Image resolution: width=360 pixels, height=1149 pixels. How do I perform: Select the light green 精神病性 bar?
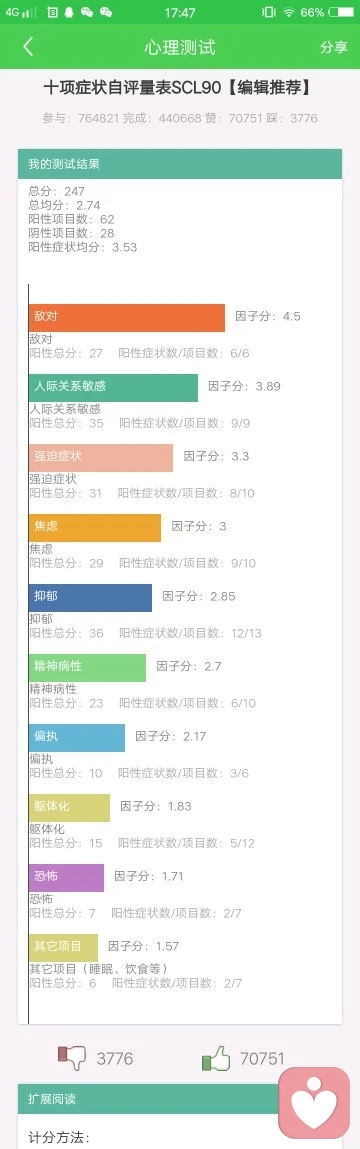(x=87, y=668)
